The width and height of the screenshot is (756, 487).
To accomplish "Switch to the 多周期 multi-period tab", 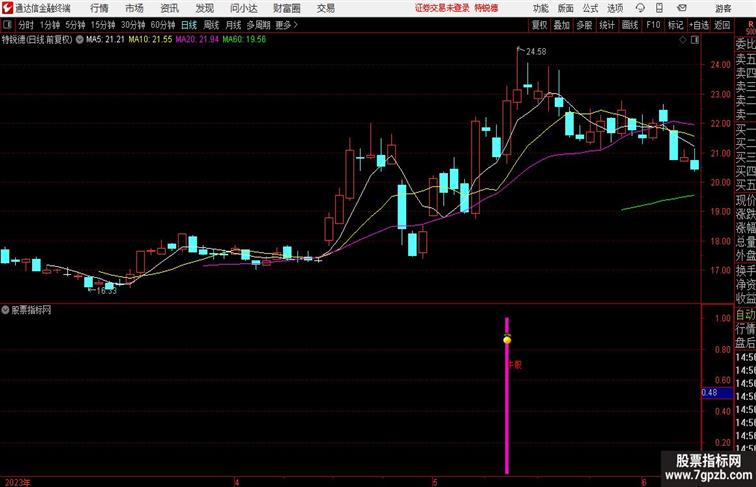I will coord(258,25).
